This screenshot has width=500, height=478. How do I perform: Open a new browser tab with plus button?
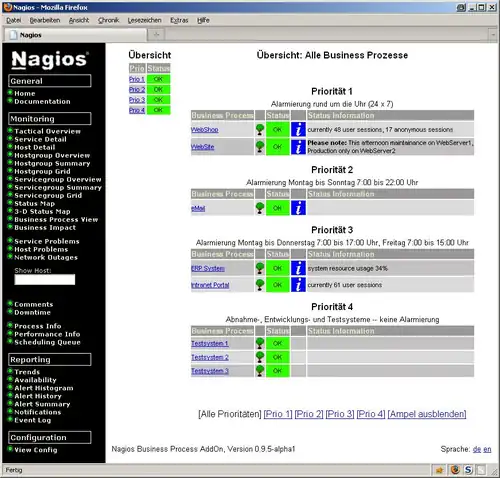coord(156,34)
